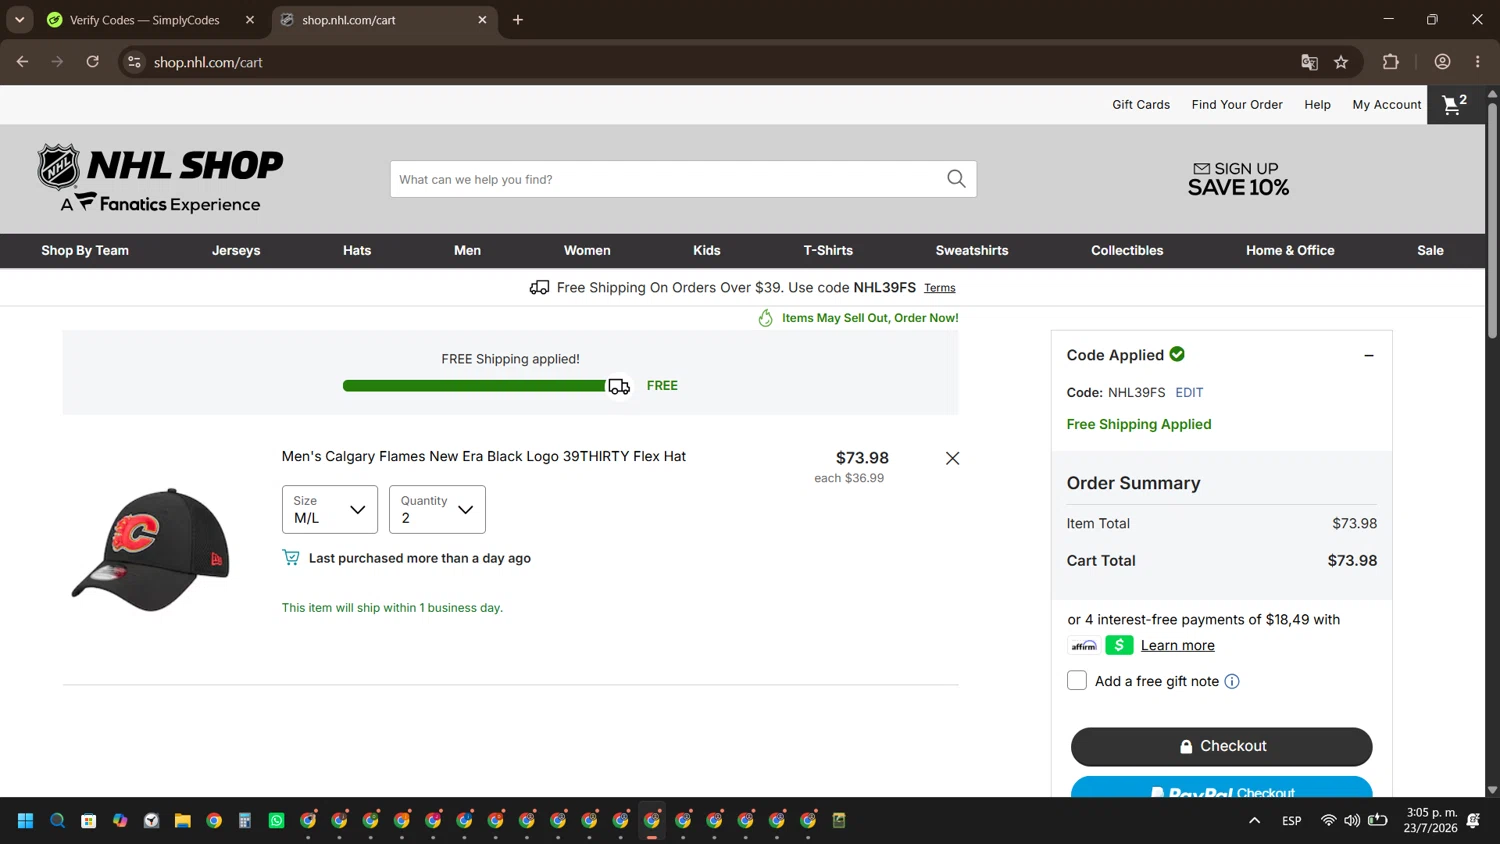Viewport: 1500px width, 844px height.
Task: Open the Find Your Order link
Action: [x=1237, y=105]
